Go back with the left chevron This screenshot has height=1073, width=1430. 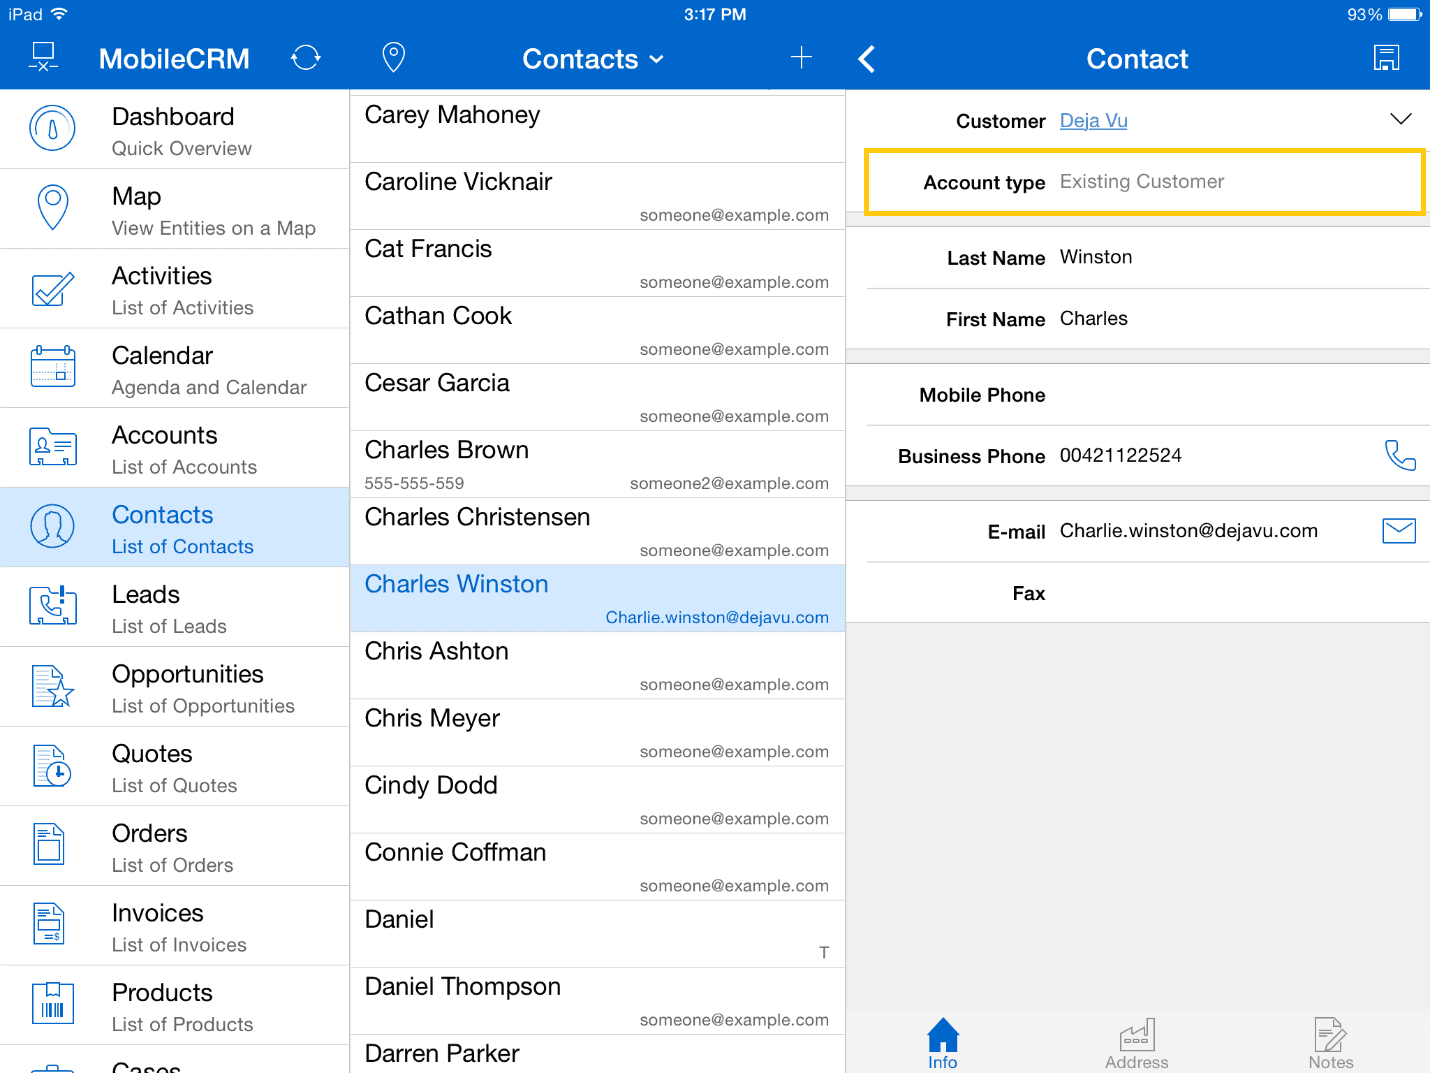(x=867, y=59)
